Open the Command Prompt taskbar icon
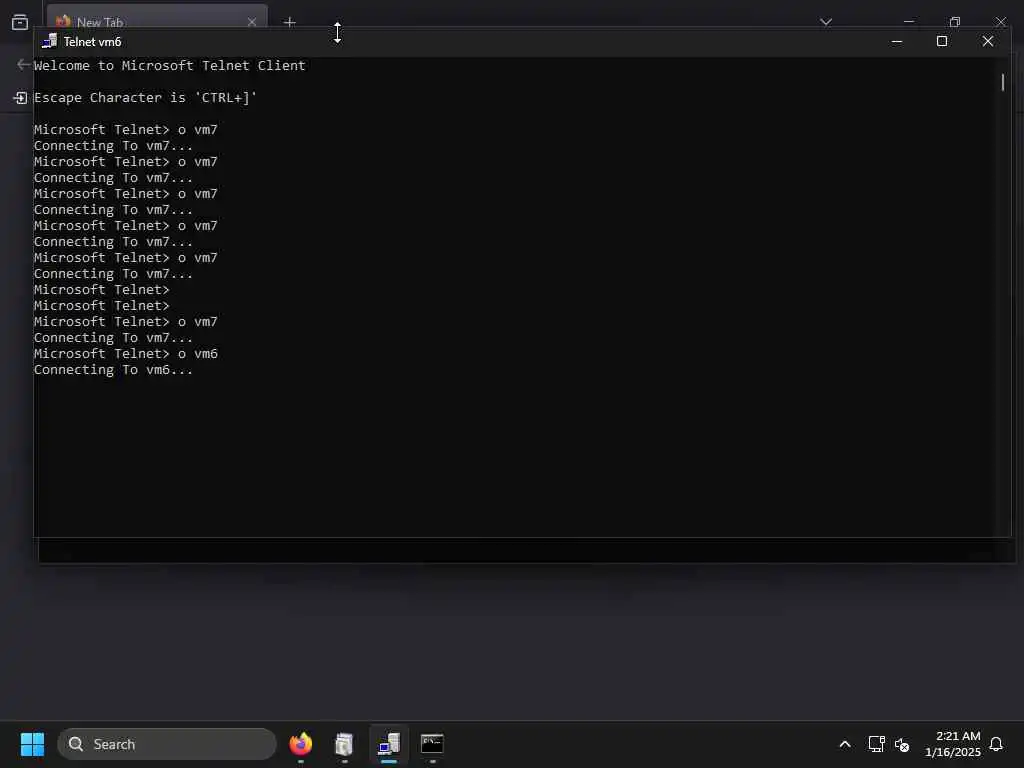Viewport: 1024px width, 768px height. click(x=432, y=744)
